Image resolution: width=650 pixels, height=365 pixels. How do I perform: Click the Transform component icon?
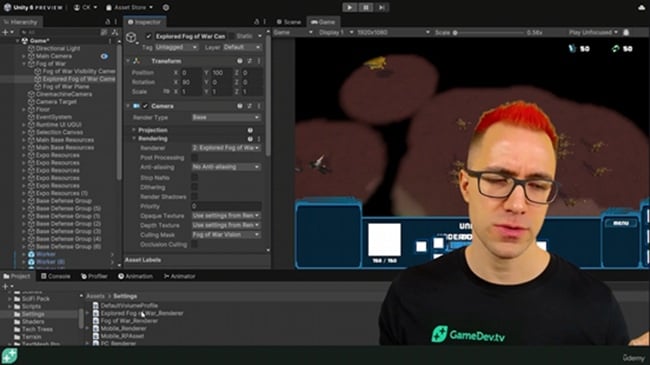point(136,61)
